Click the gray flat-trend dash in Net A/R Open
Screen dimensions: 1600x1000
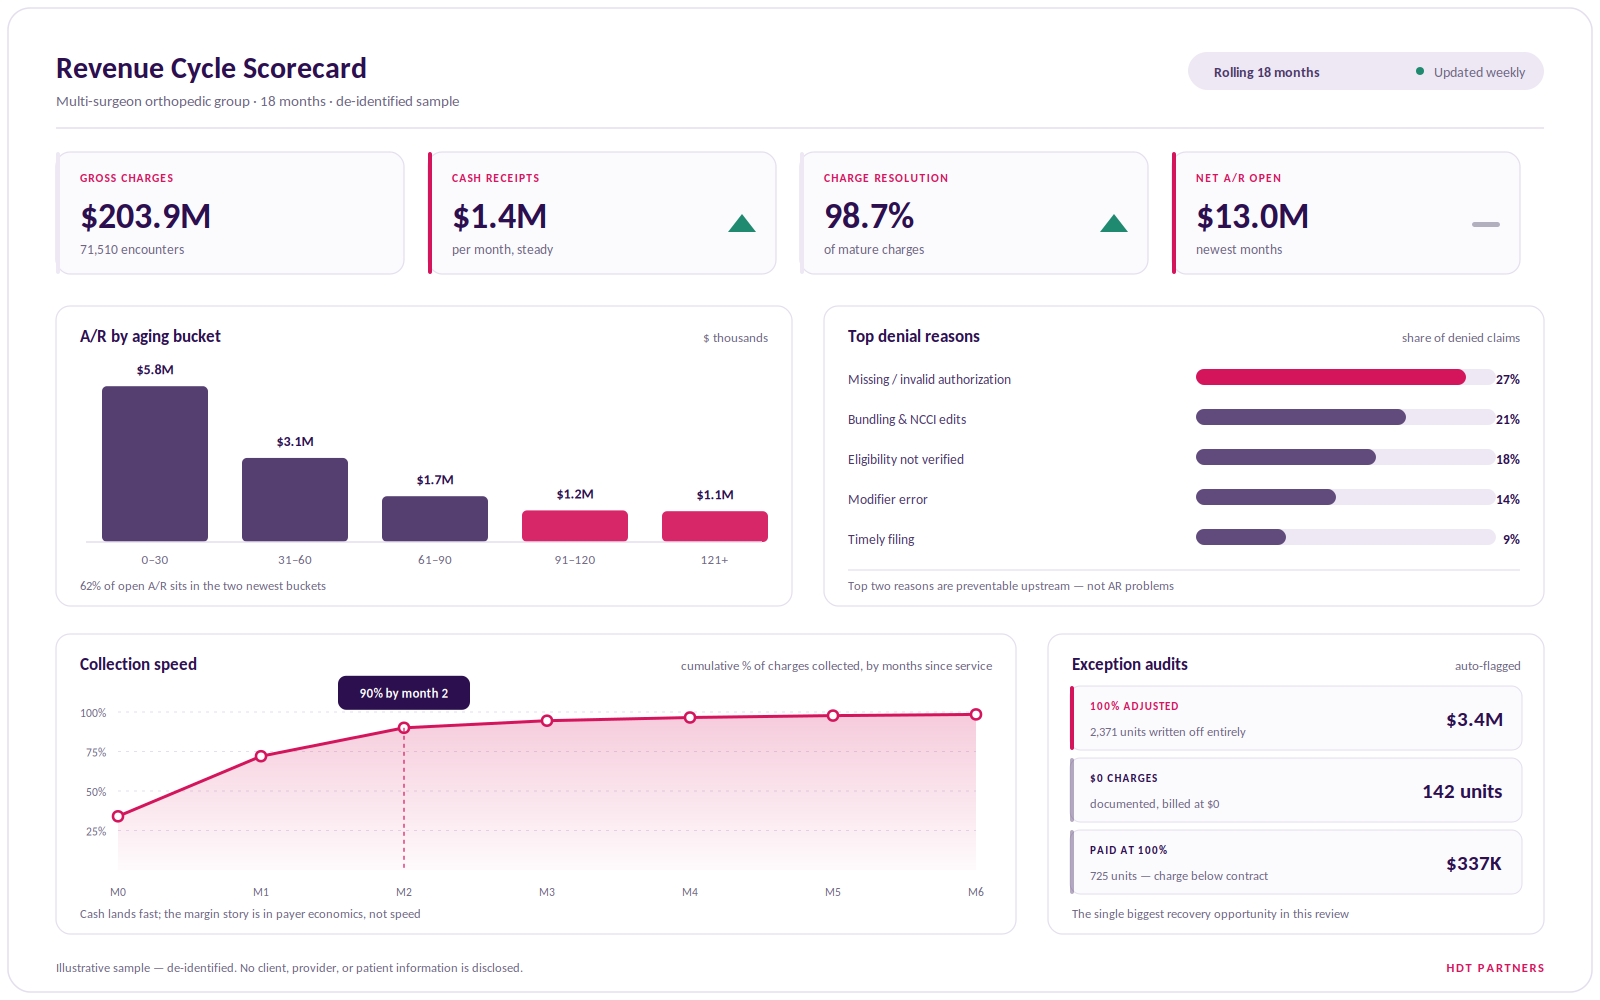(1486, 224)
